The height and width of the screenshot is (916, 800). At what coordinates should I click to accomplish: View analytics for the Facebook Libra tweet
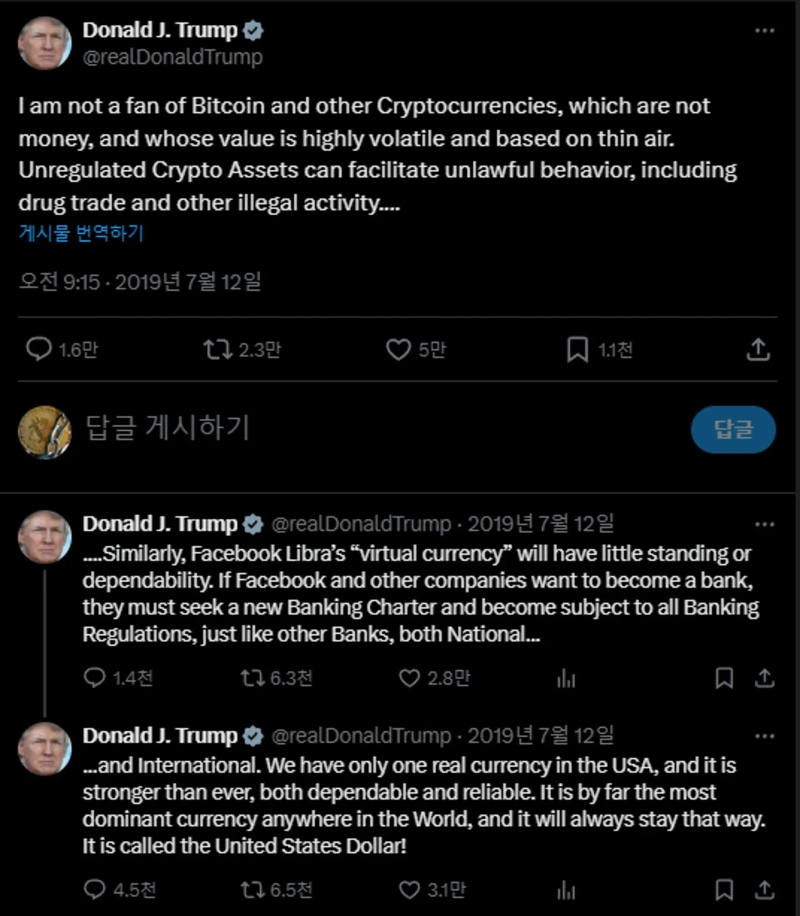click(x=566, y=678)
